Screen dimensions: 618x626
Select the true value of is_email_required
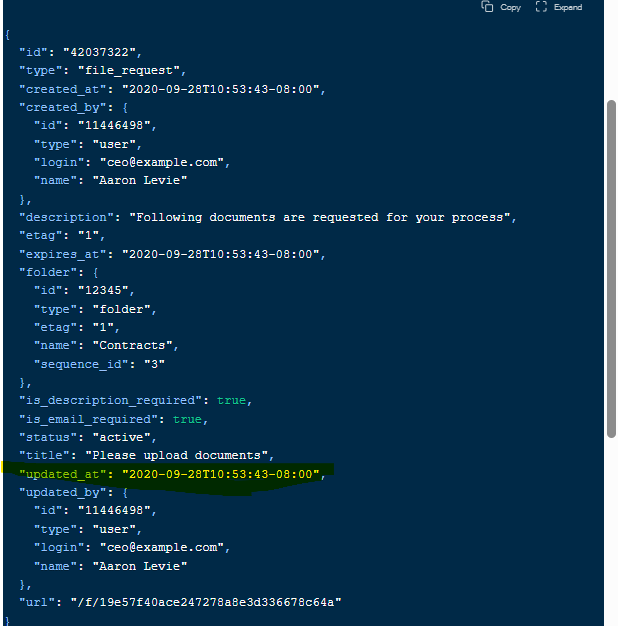[187, 420]
